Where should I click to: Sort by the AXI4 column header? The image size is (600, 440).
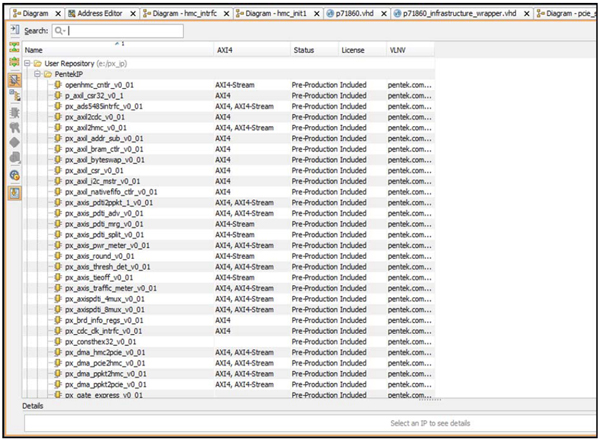pyautogui.click(x=252, y=50)
